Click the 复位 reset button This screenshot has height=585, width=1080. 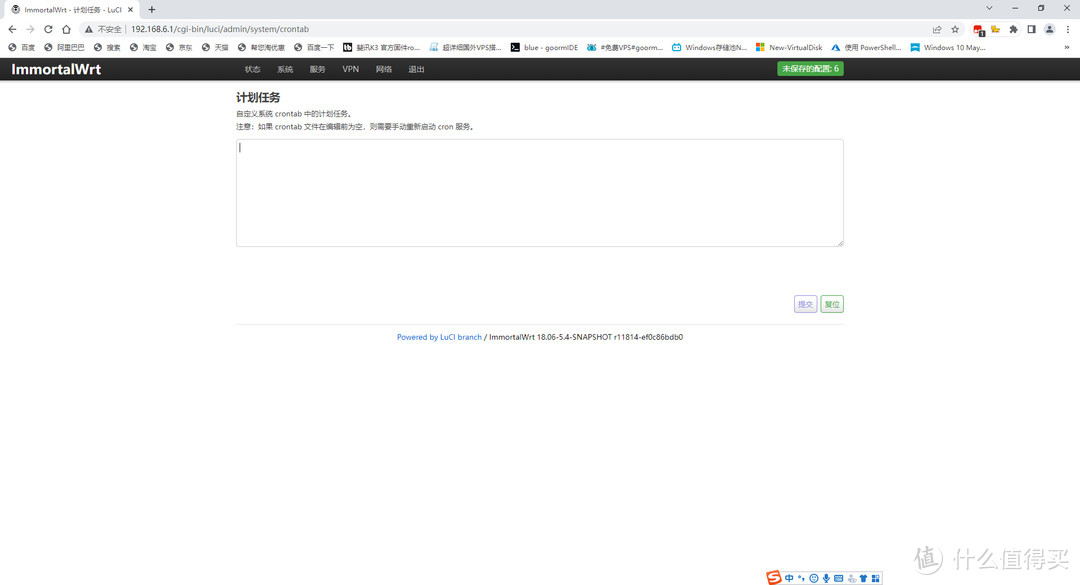(x=832, y=304)
